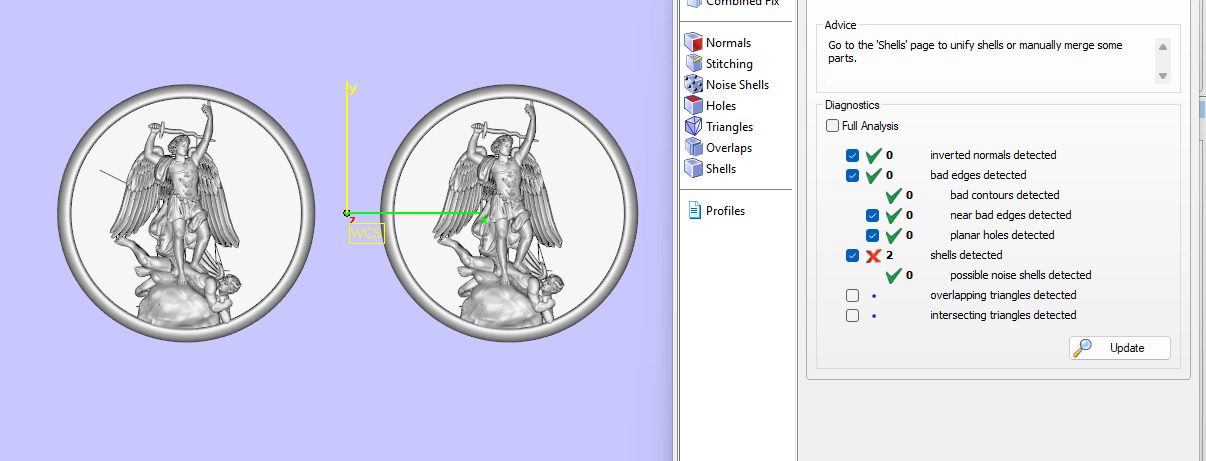Open the Profiles document icon
Image resolution: width=1206 pixels, height=461 pixels.
tap(693, 210)
